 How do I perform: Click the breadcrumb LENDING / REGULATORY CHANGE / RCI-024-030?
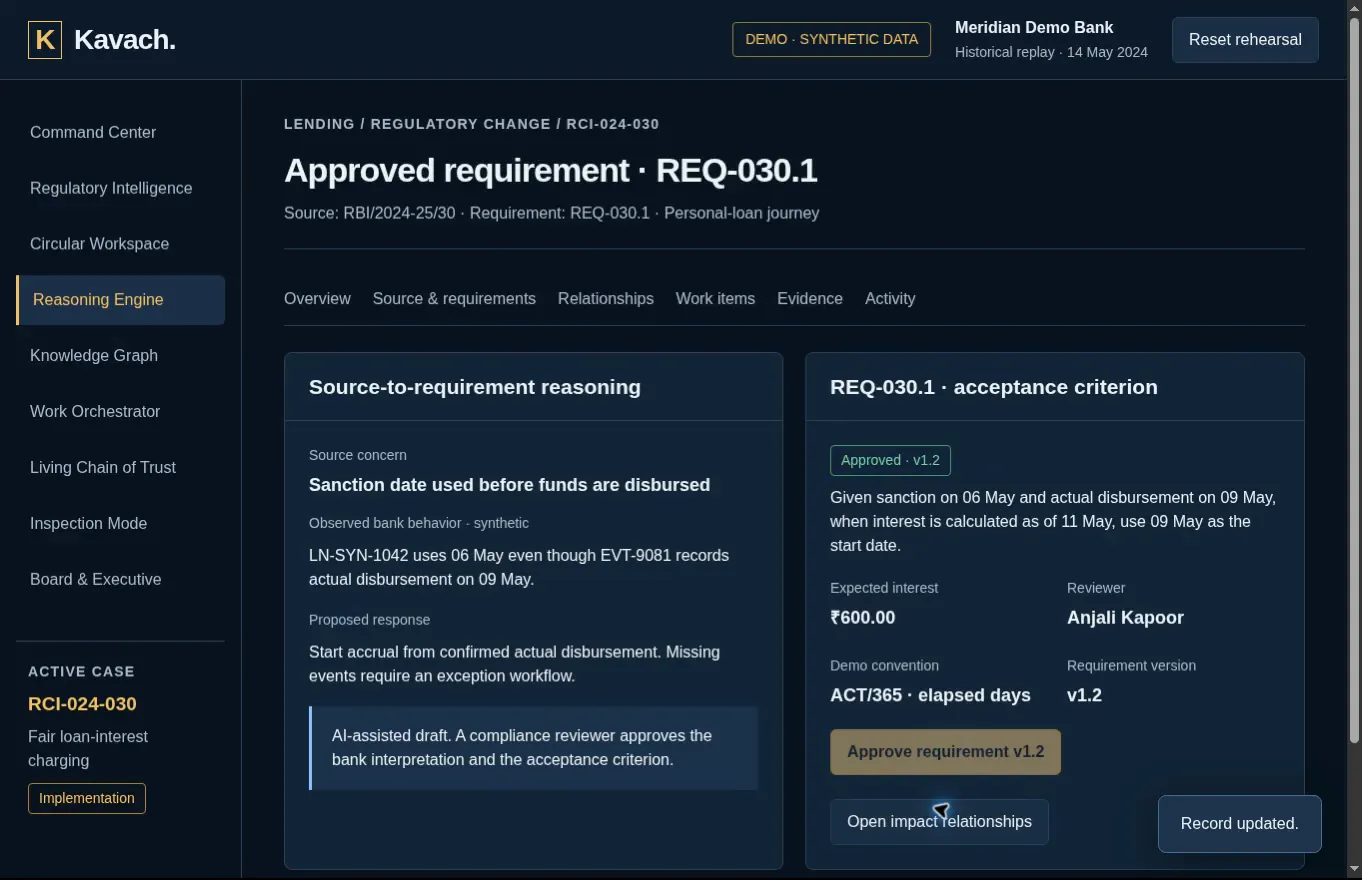tap(471, 124)
